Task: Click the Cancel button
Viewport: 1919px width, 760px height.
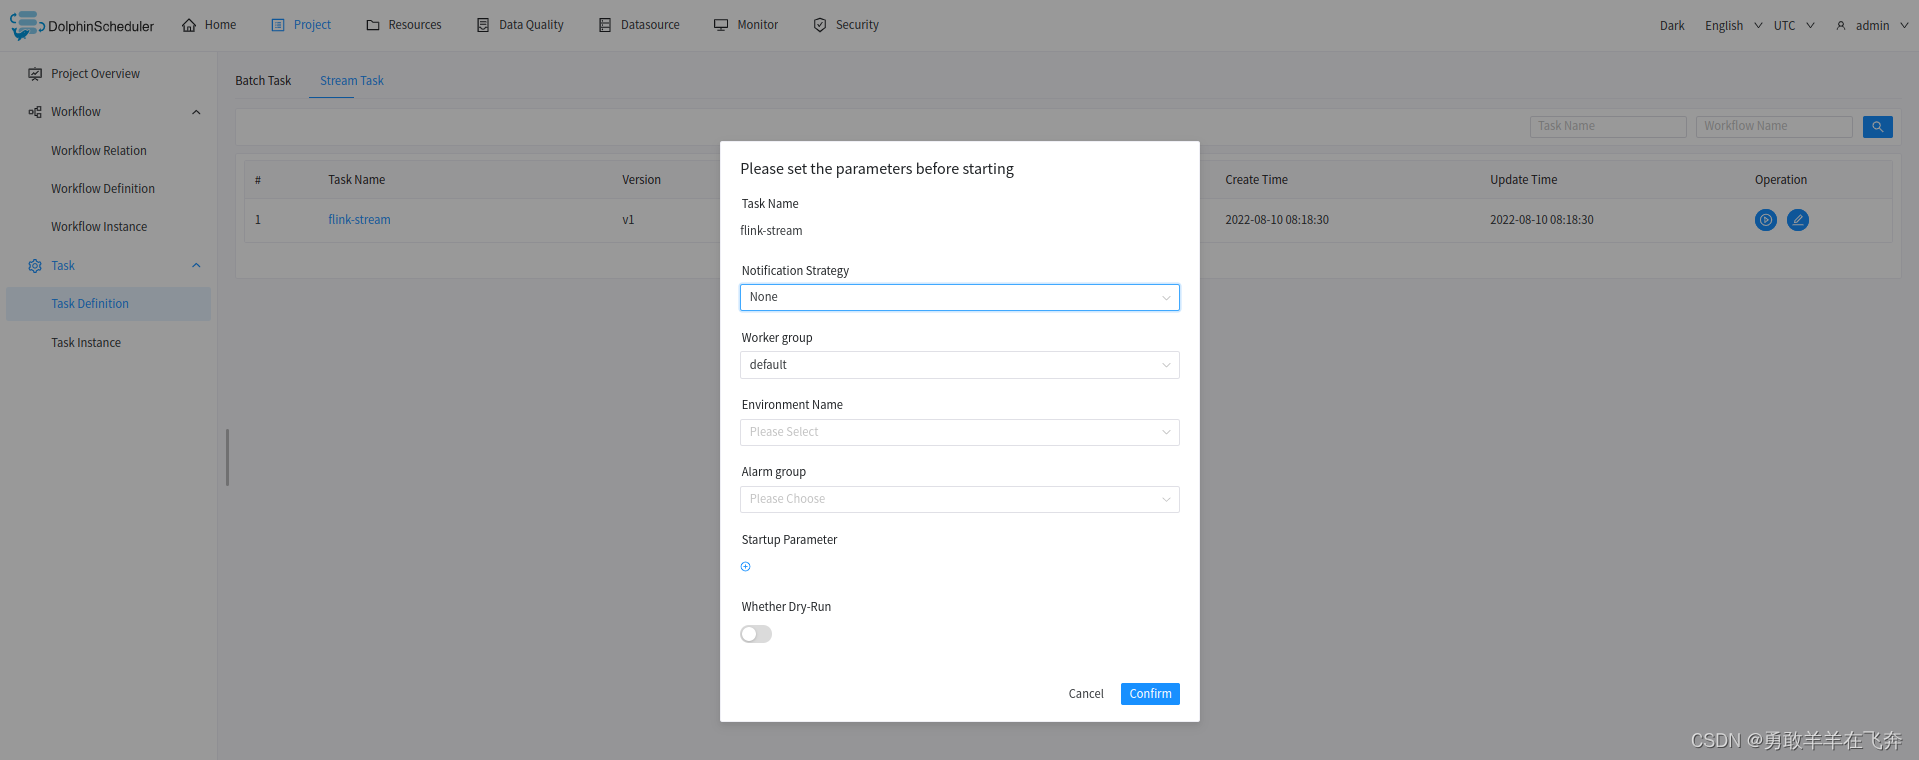Action: coord(1086,694)
